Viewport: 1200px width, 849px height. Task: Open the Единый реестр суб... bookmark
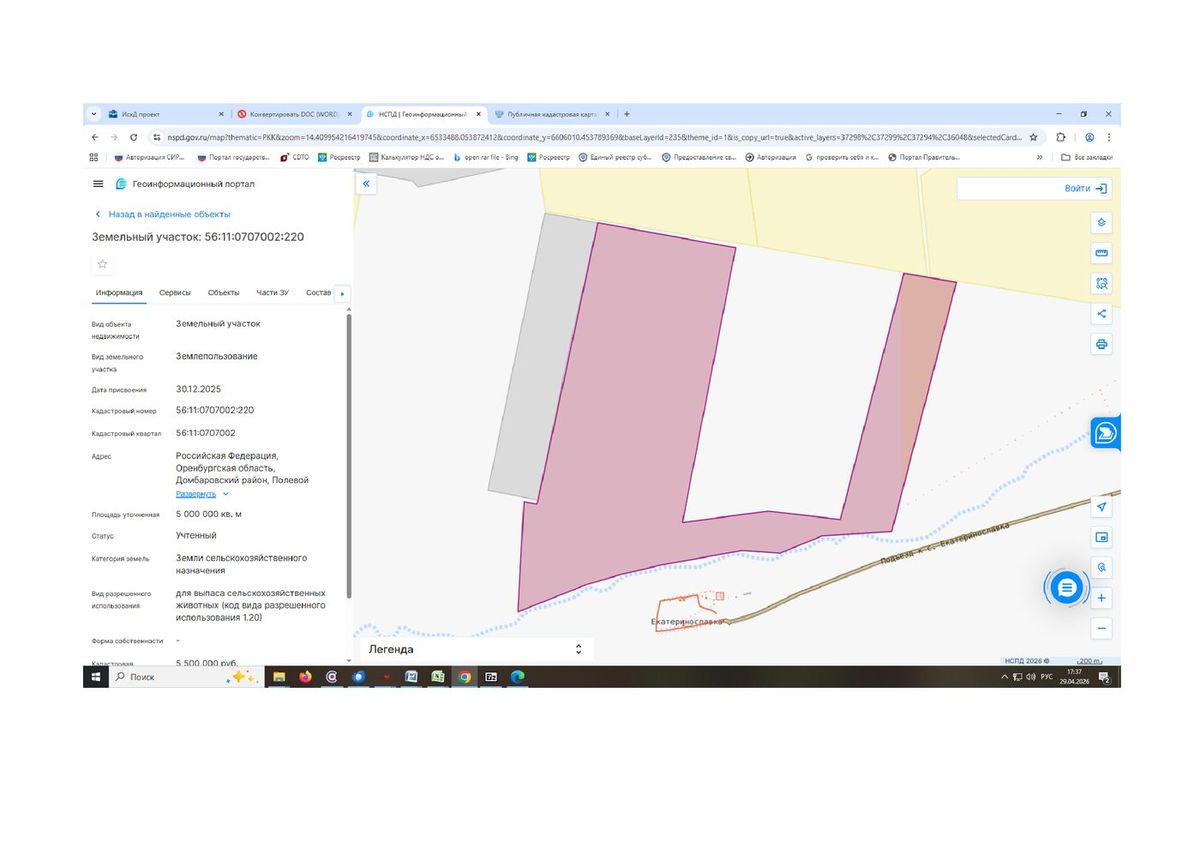click(x=617, y=157)
